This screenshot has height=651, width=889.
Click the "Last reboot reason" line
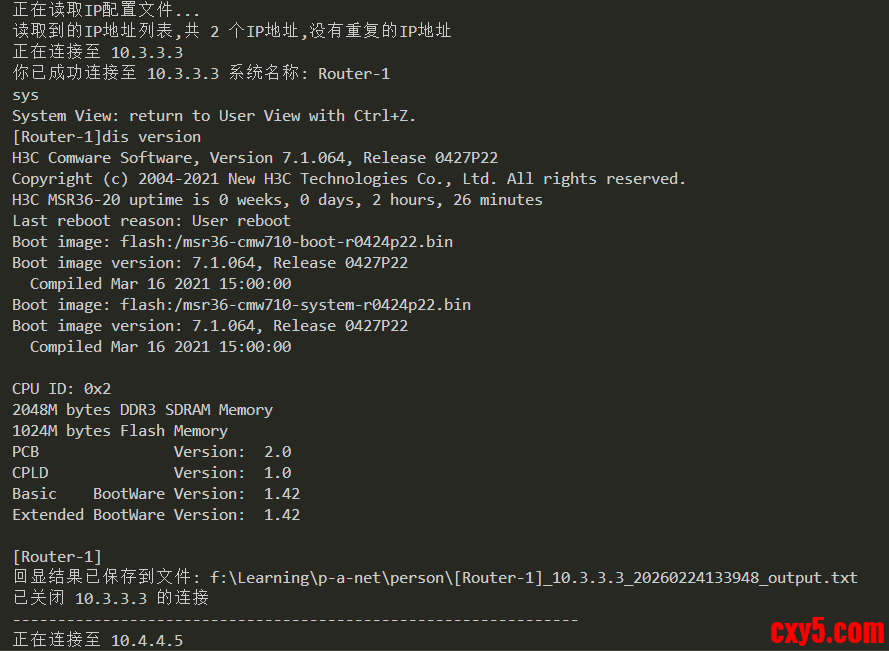click(151, 221)
